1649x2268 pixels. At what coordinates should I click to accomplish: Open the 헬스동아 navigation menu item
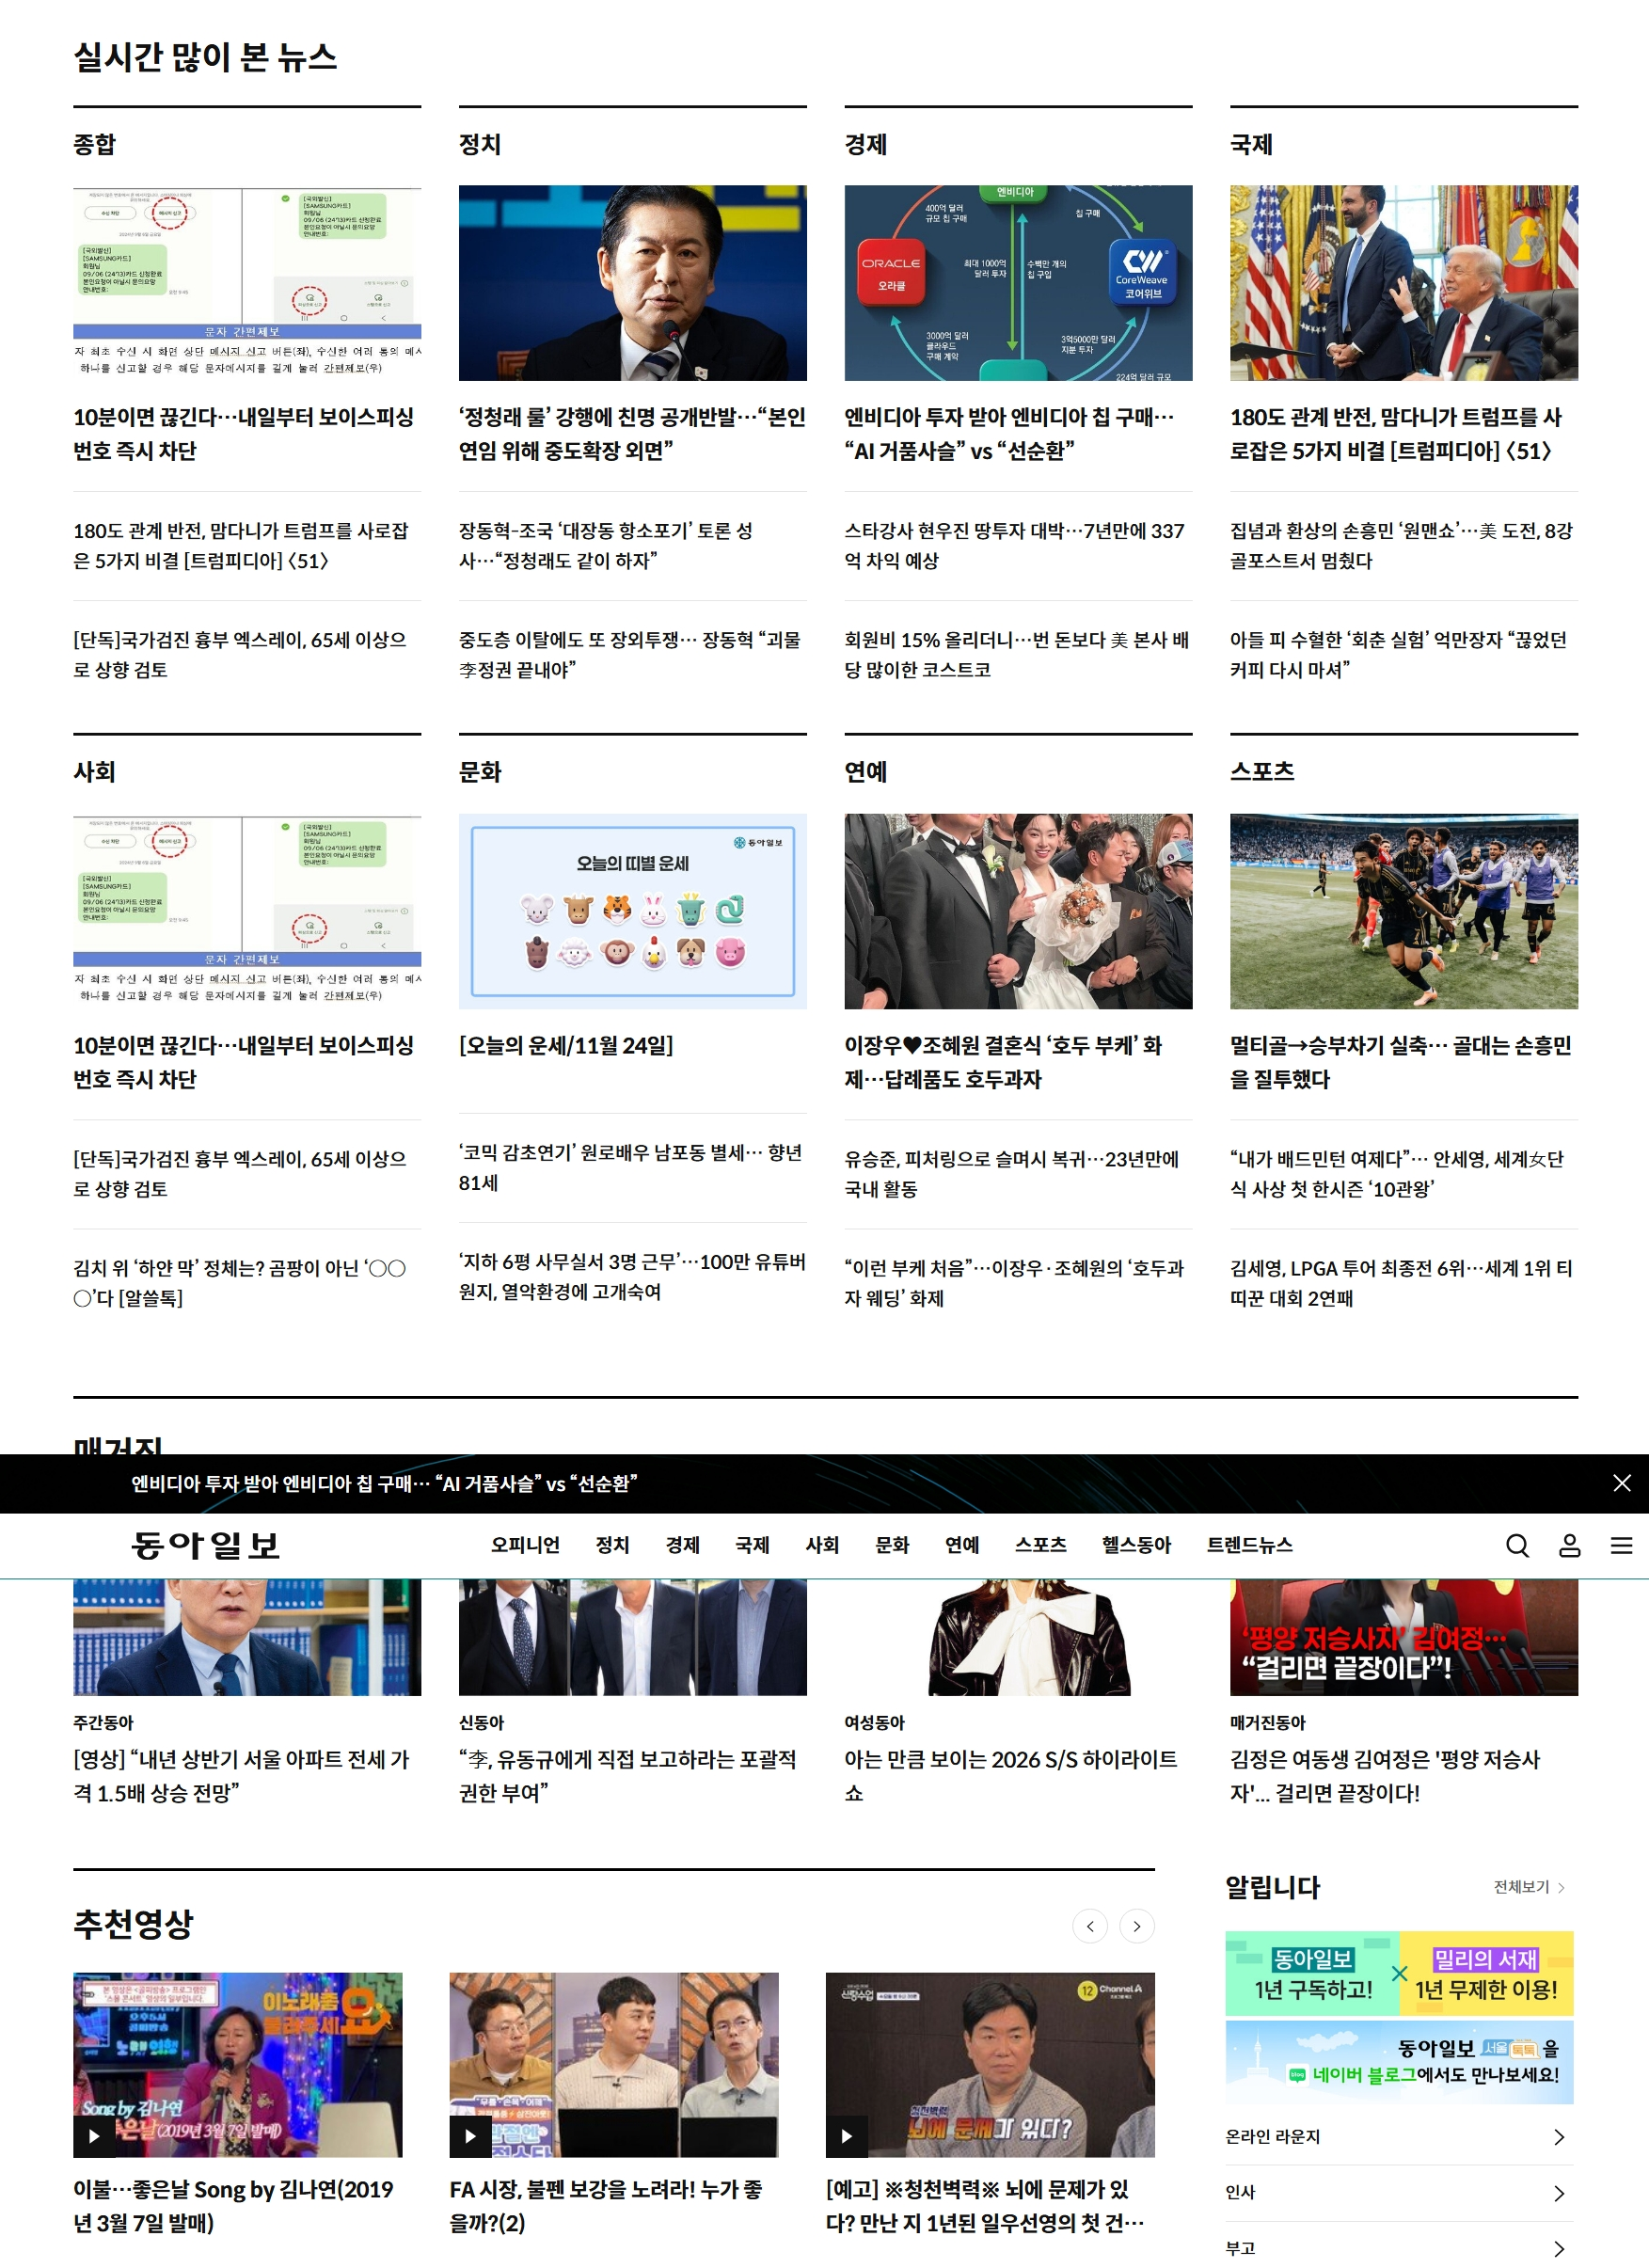[1136, 1545]
